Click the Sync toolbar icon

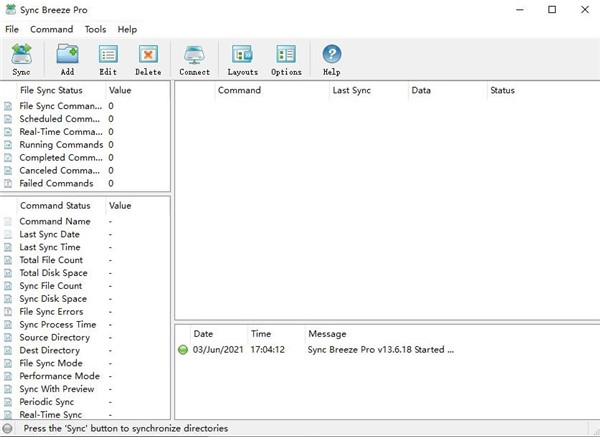click(21, 59)
